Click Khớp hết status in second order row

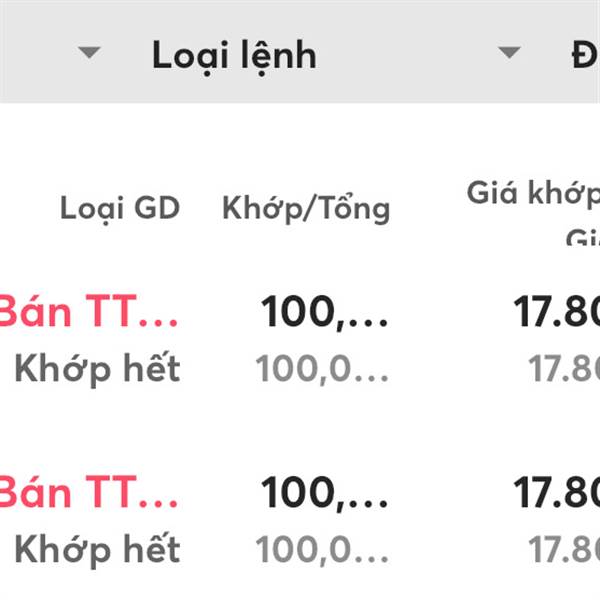(x=97, y=549)
